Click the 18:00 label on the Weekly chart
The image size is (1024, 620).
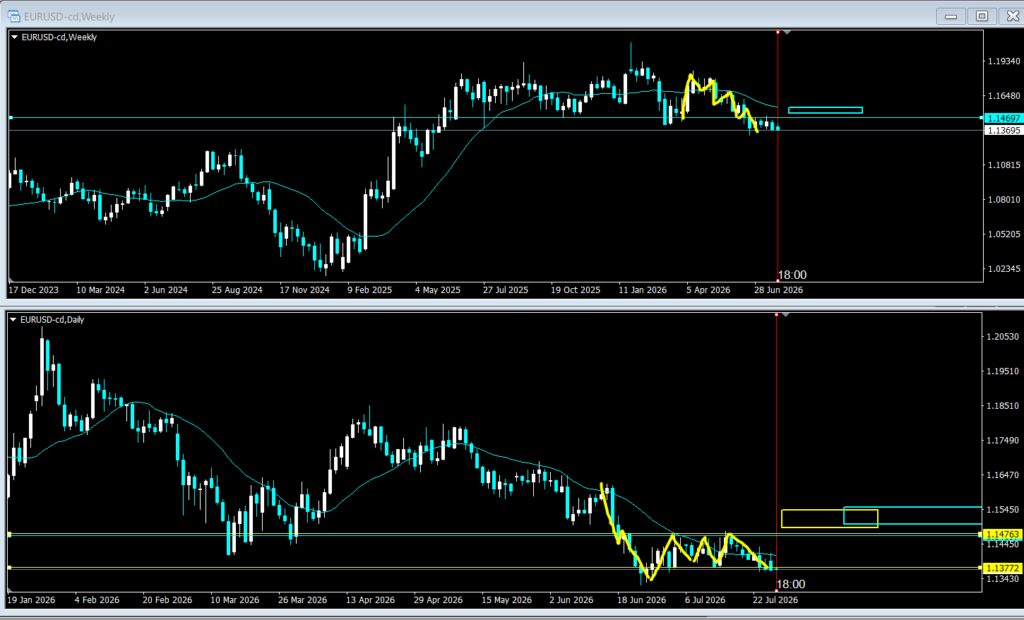(792, 275)
